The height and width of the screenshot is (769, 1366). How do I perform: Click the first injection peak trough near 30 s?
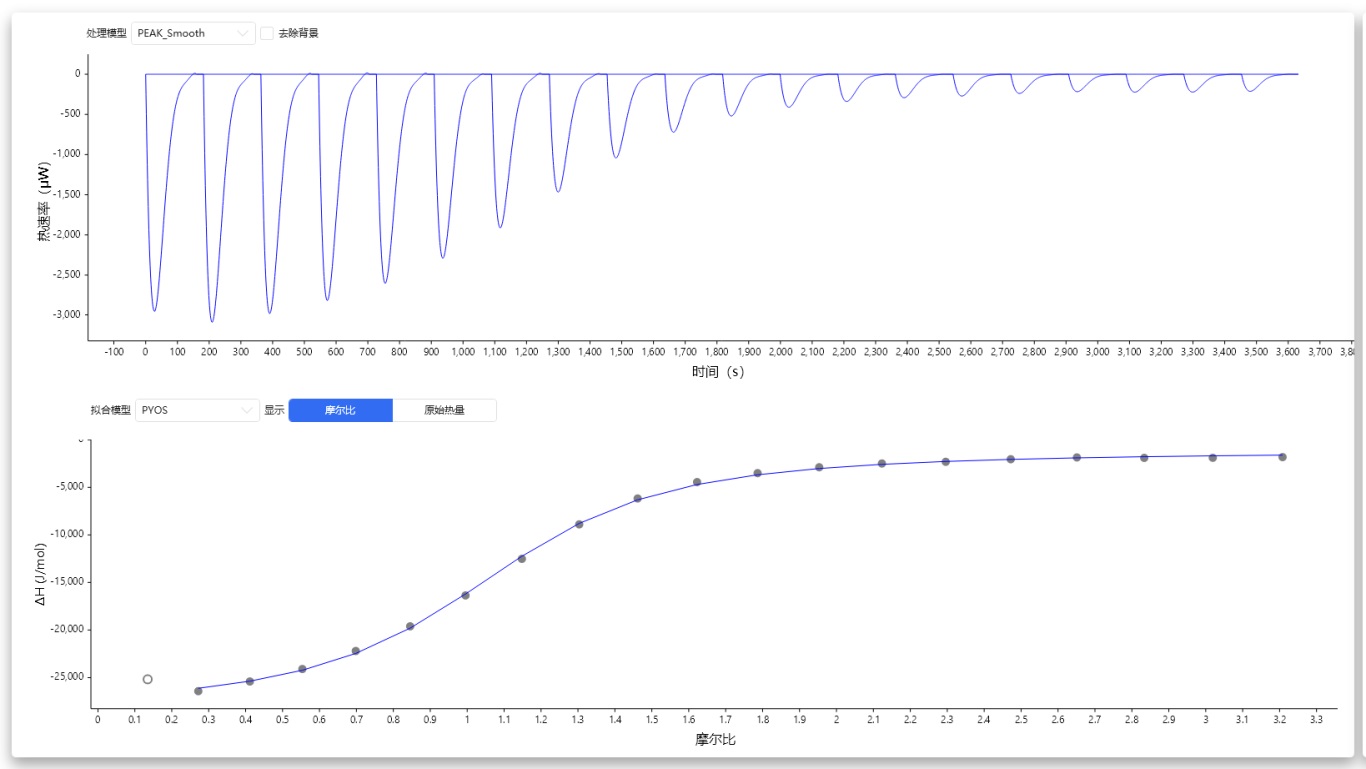click(154, 310)
